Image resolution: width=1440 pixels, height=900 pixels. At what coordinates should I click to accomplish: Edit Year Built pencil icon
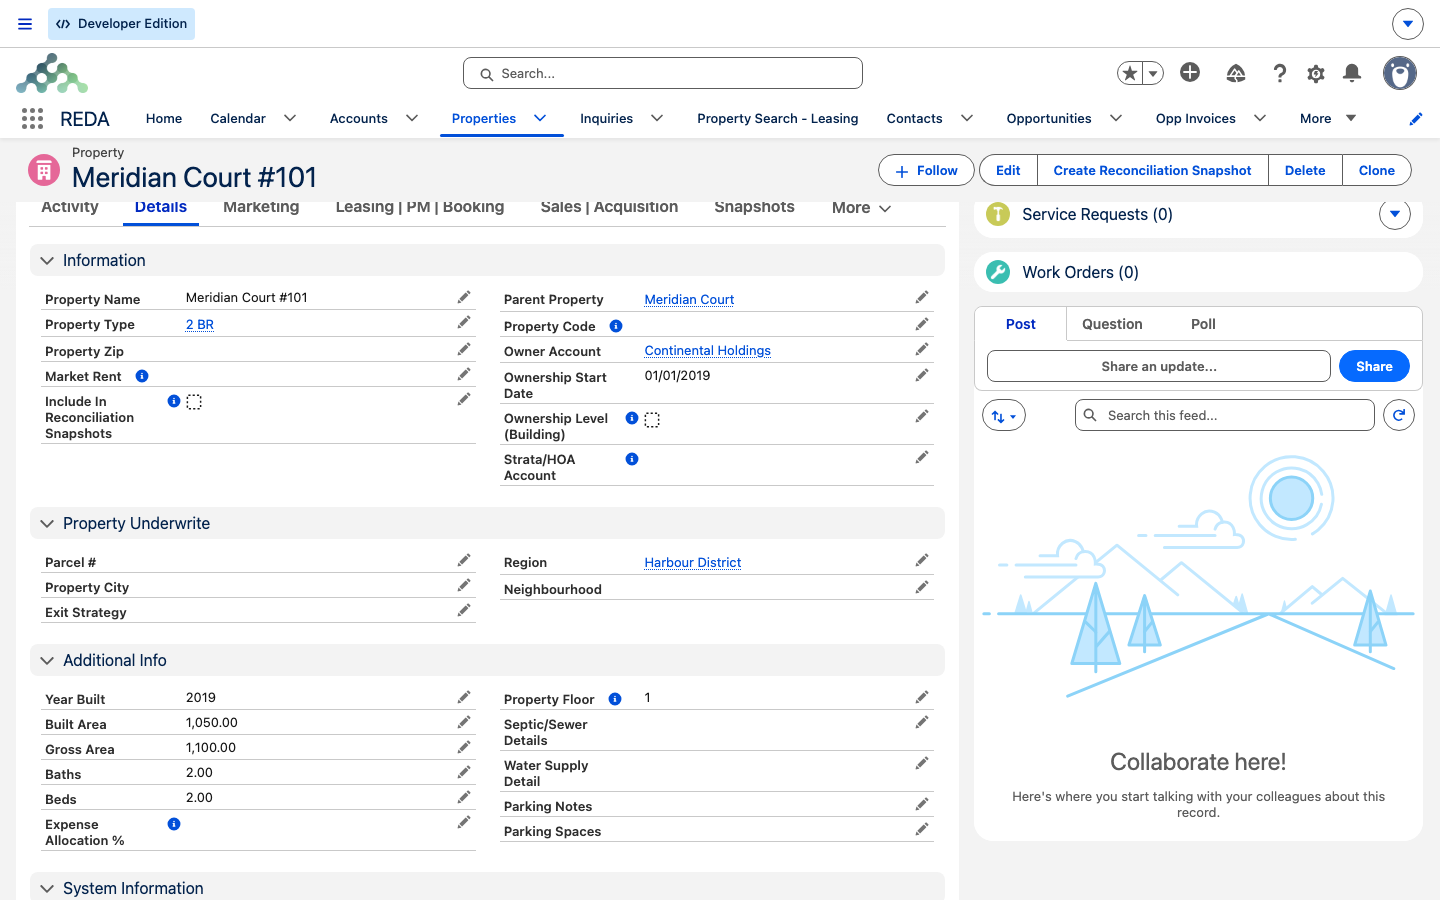click(x=464, y=697)
